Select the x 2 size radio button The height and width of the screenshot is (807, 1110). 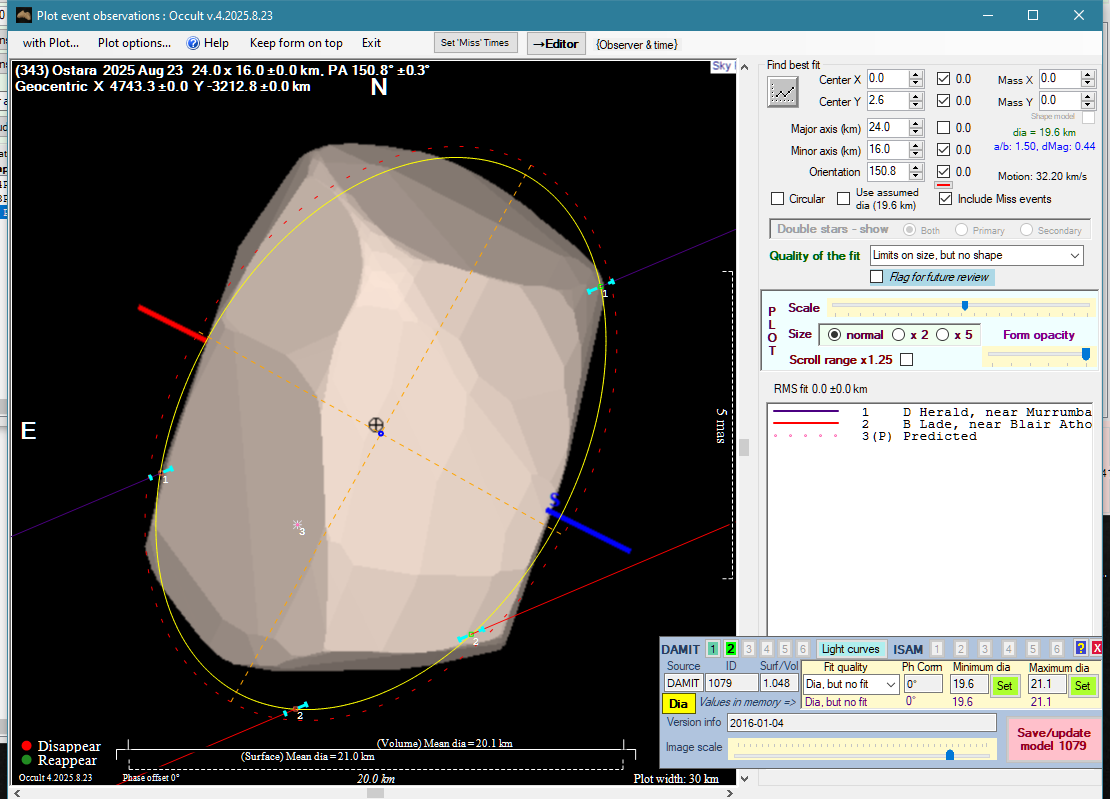tap(899, 335)
